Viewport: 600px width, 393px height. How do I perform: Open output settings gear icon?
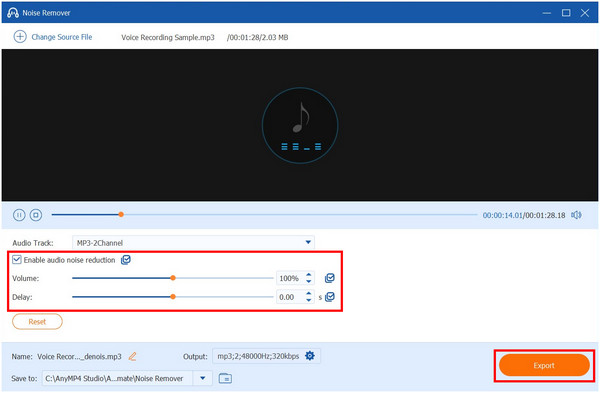(x=310, y=356)
